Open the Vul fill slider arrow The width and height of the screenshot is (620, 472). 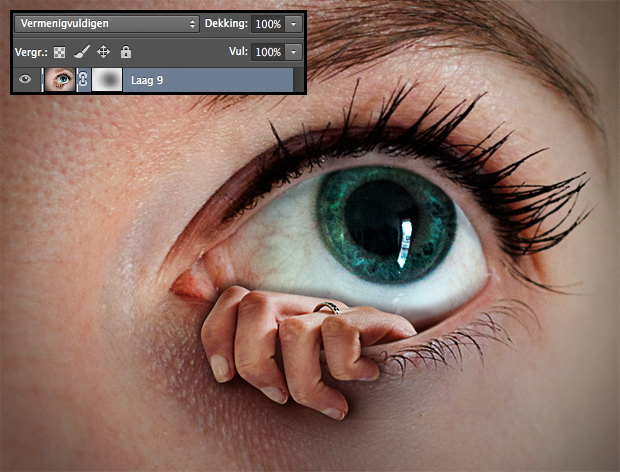293,52
